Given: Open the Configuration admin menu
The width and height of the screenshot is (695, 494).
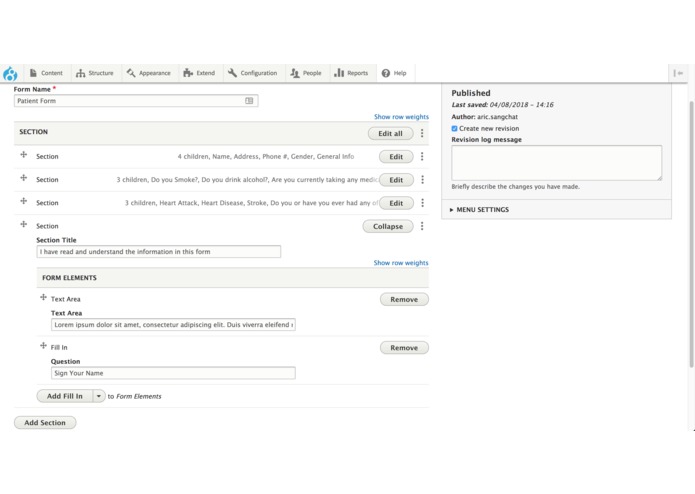Looking at the screenshot, I should coord(252,73).
